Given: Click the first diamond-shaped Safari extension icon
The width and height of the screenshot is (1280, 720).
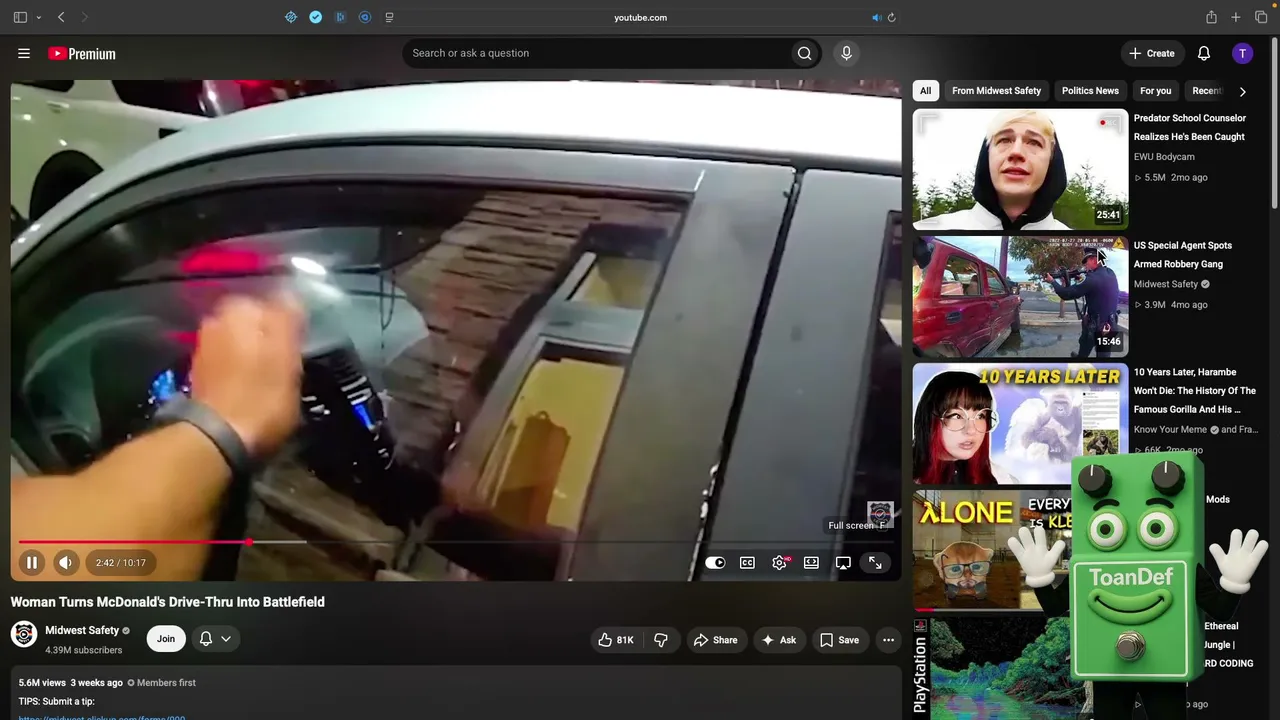Looking at the screenshot, I should 291,17.
